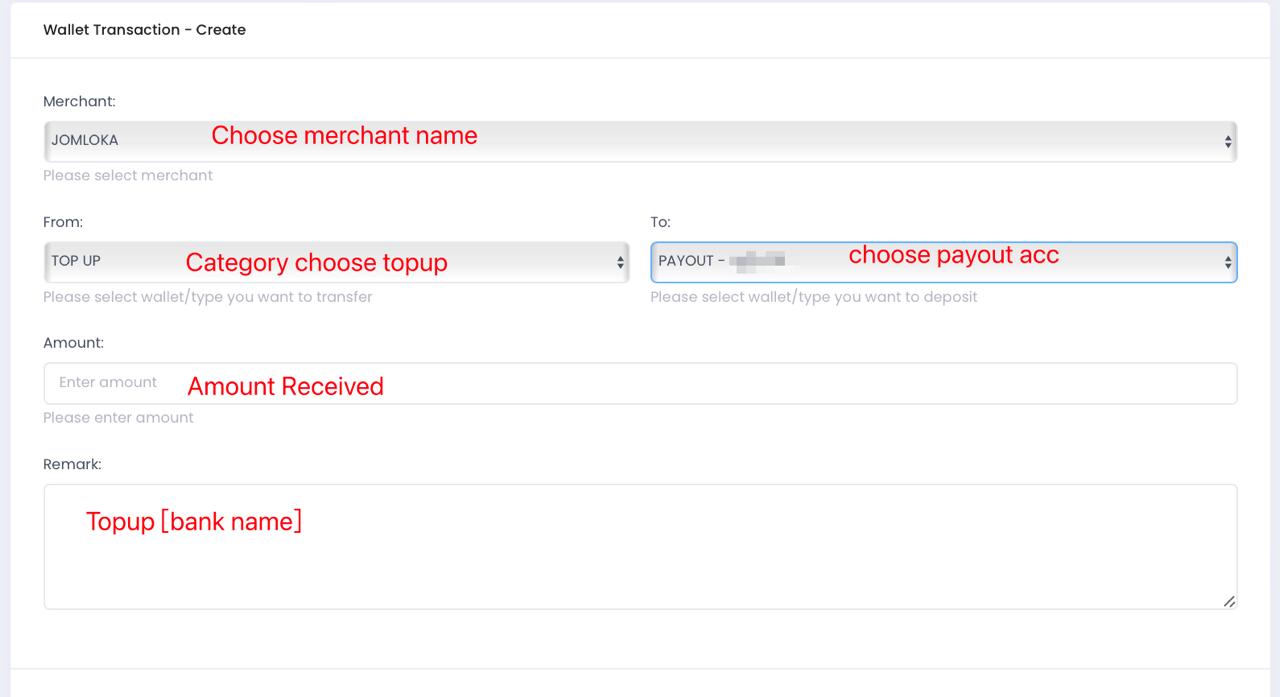Click the hint about wallet to transfer
This screenshot has width=1280, height=697.
coord(207,297)
